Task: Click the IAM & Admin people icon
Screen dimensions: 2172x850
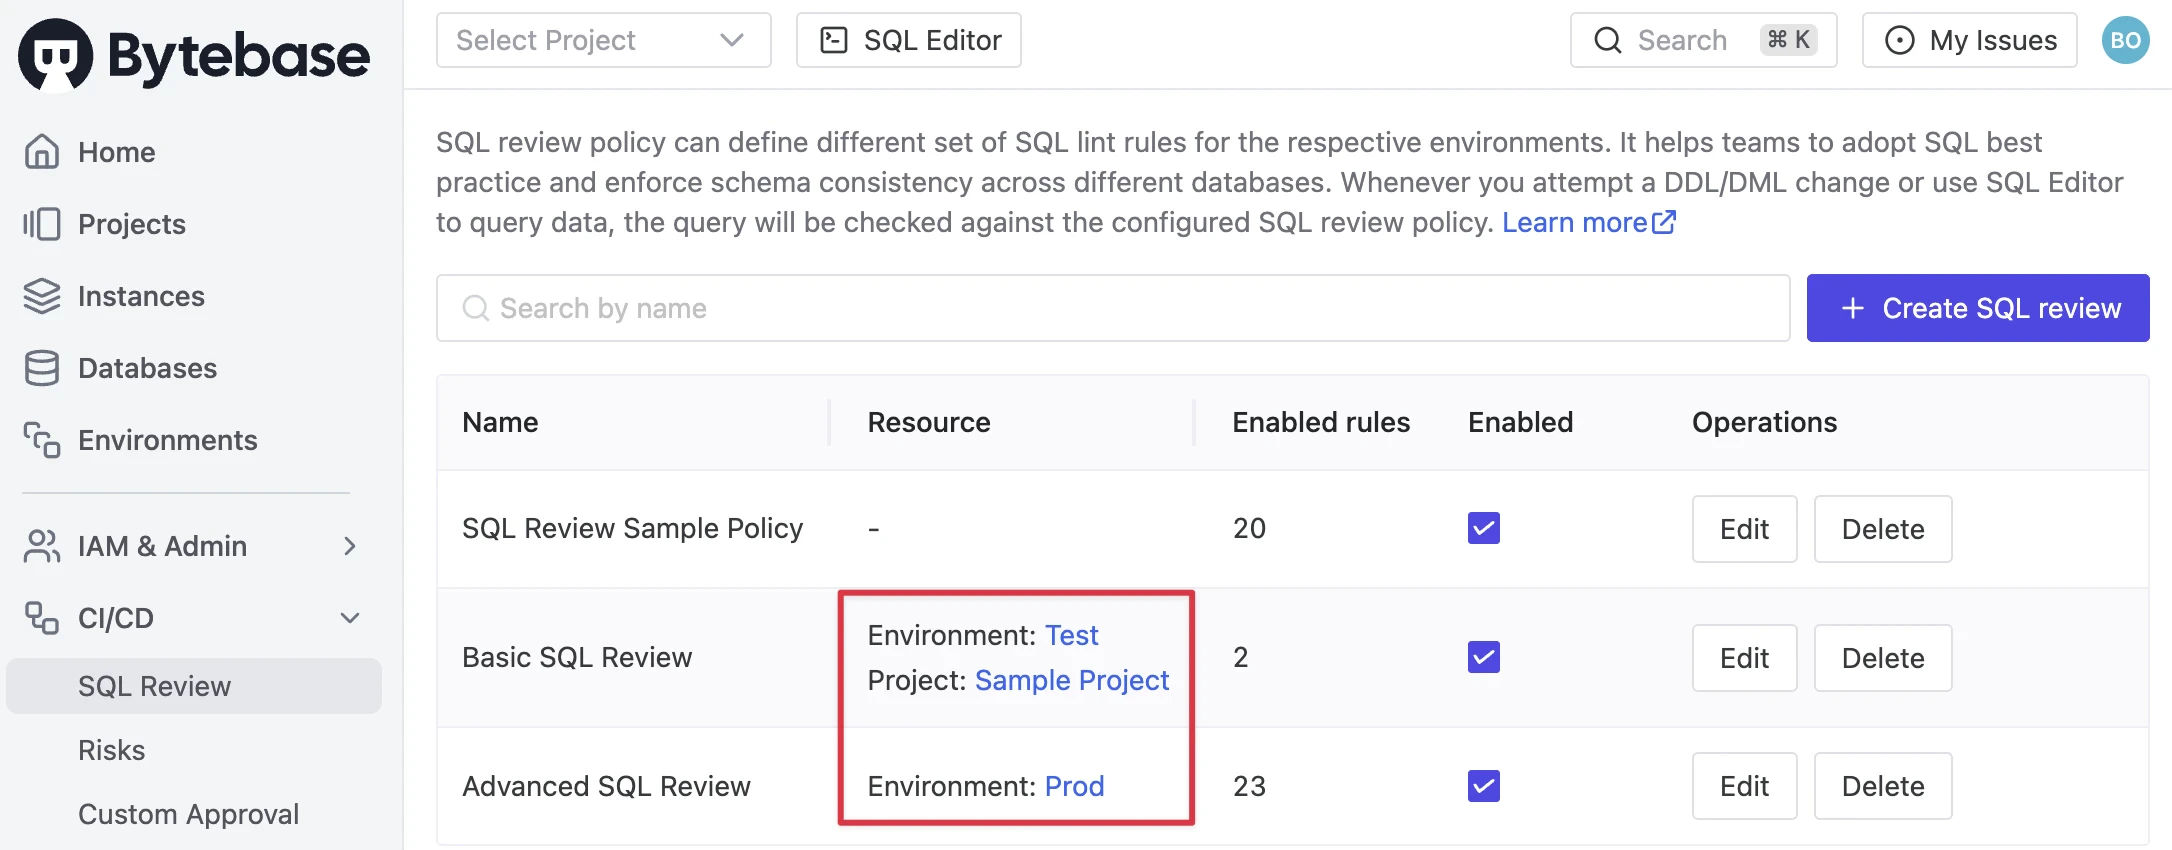Action: point(42,546)
